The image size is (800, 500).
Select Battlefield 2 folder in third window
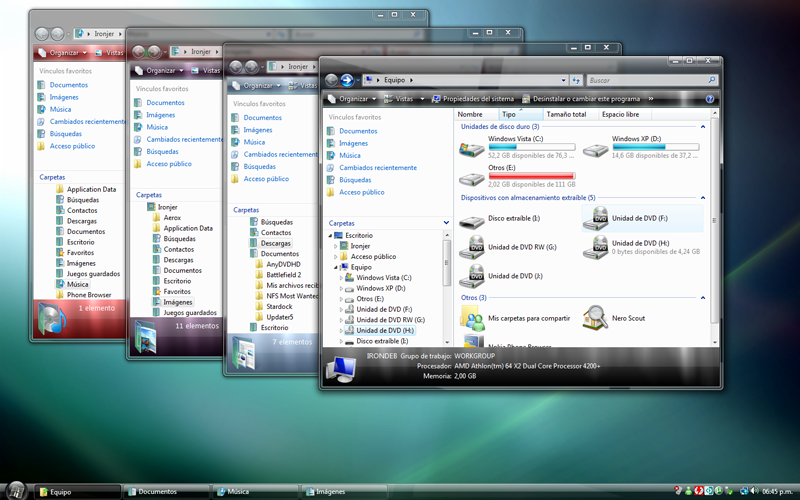tap(284, 275)
